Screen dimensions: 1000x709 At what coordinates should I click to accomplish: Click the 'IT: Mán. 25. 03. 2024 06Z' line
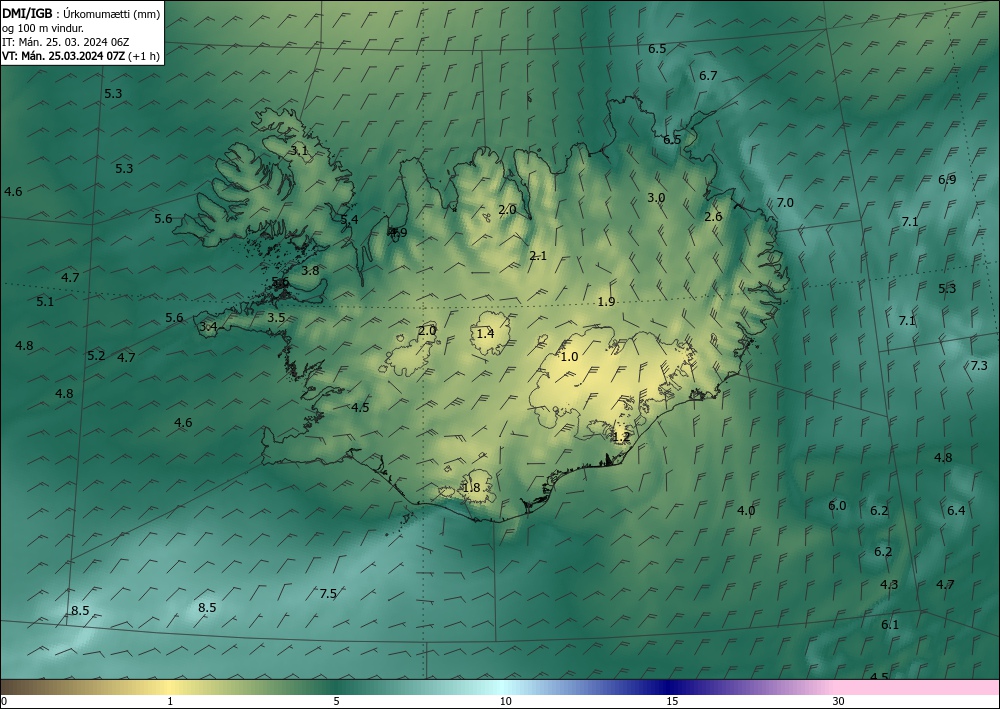point(66,42)
